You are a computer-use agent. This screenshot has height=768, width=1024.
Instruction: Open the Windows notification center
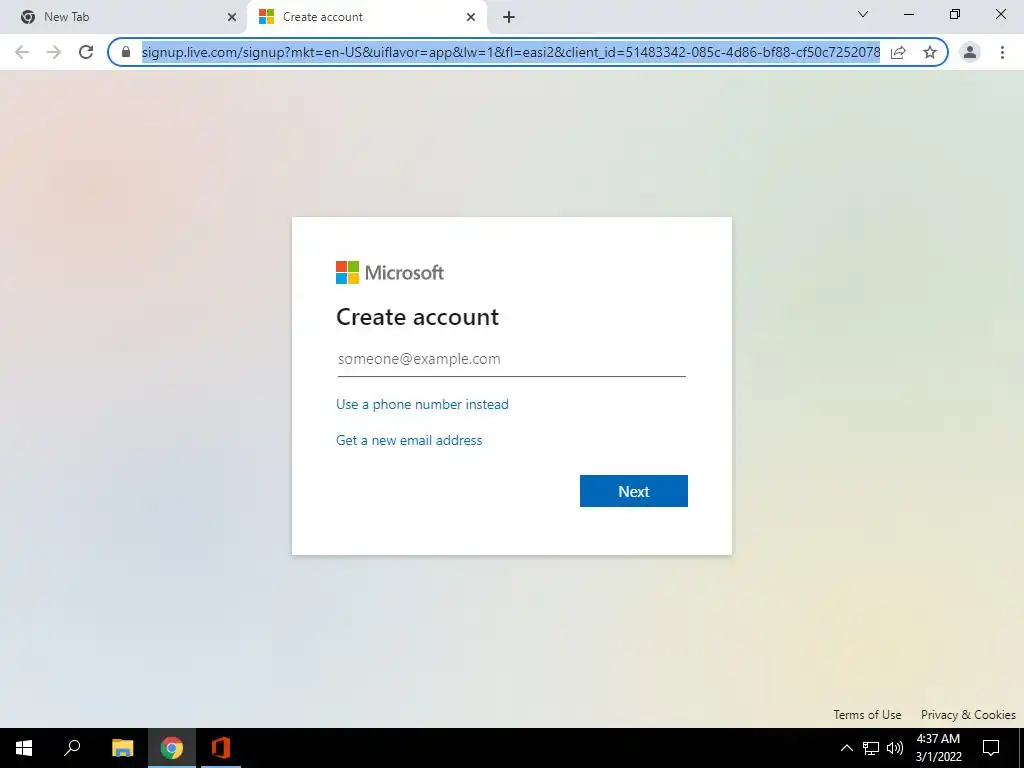click(x=991, y=748)
